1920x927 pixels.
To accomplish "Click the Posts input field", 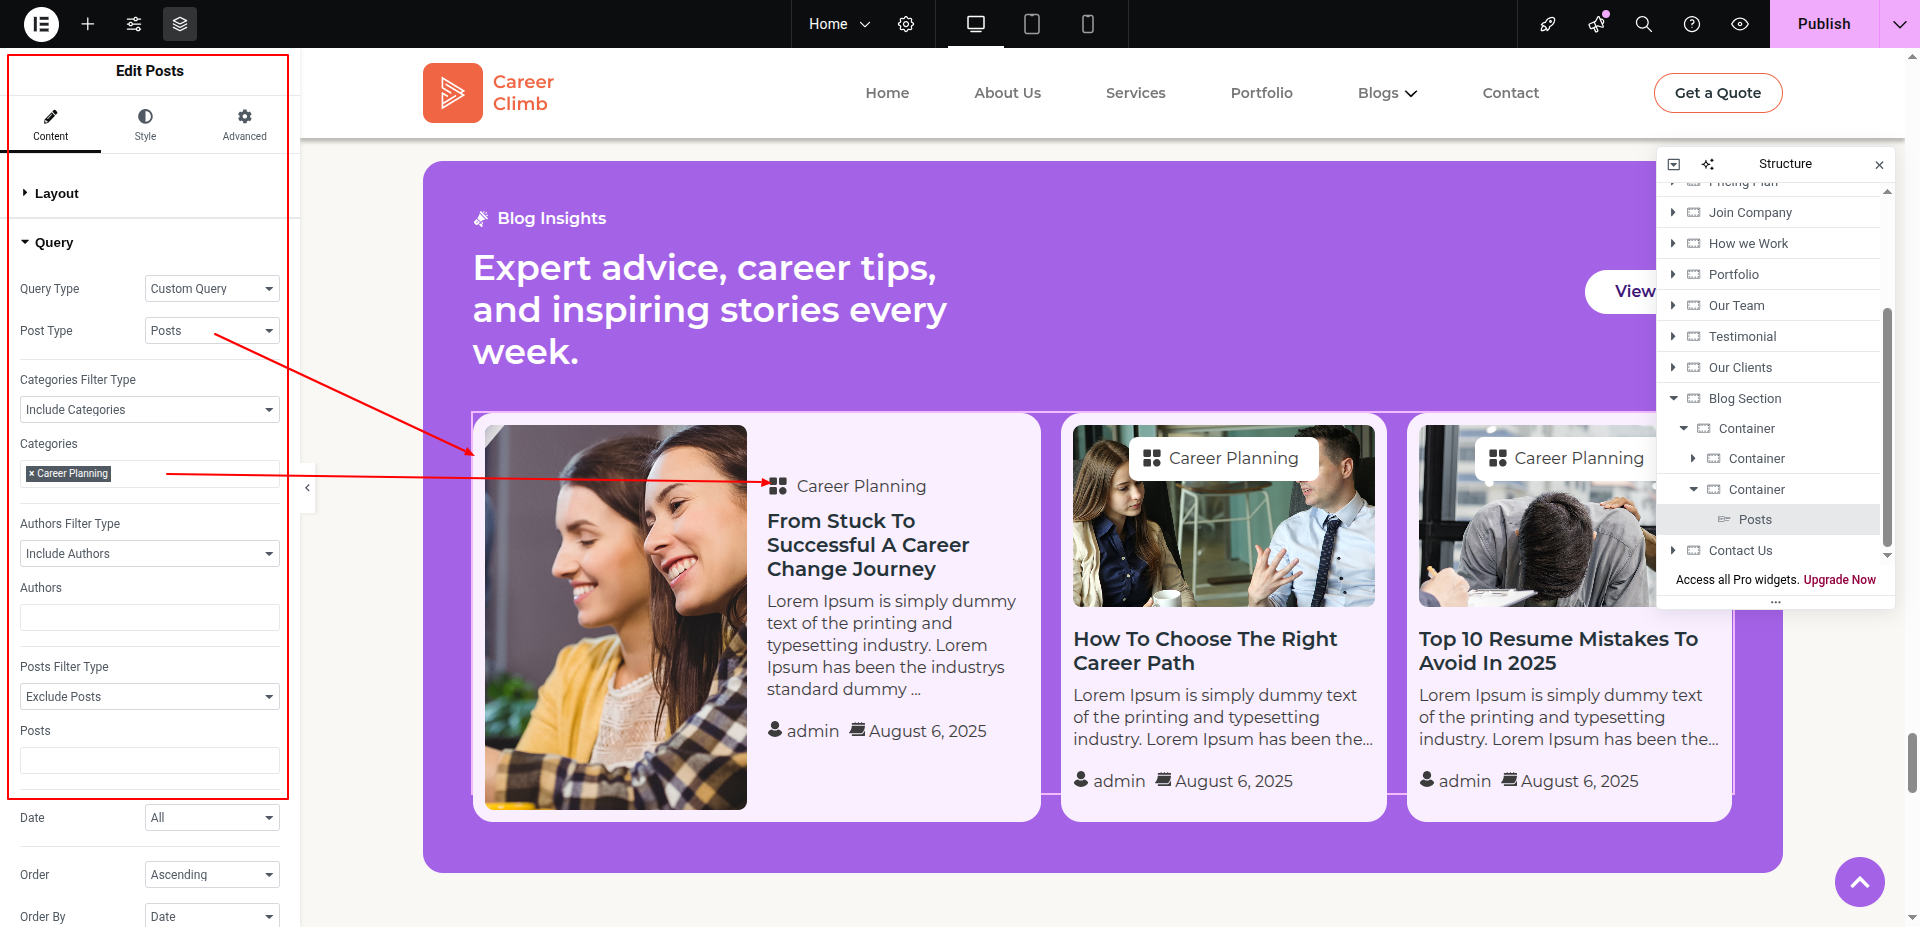I will coord(150,760).
